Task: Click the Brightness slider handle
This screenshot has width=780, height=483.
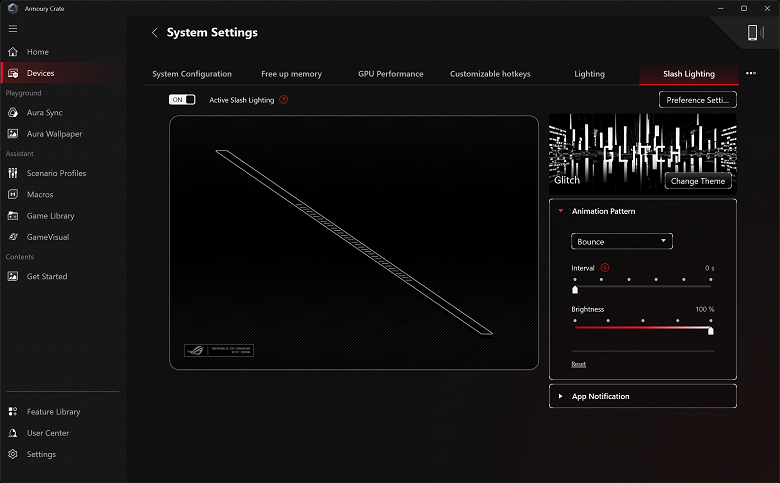Action: point(710,331)
